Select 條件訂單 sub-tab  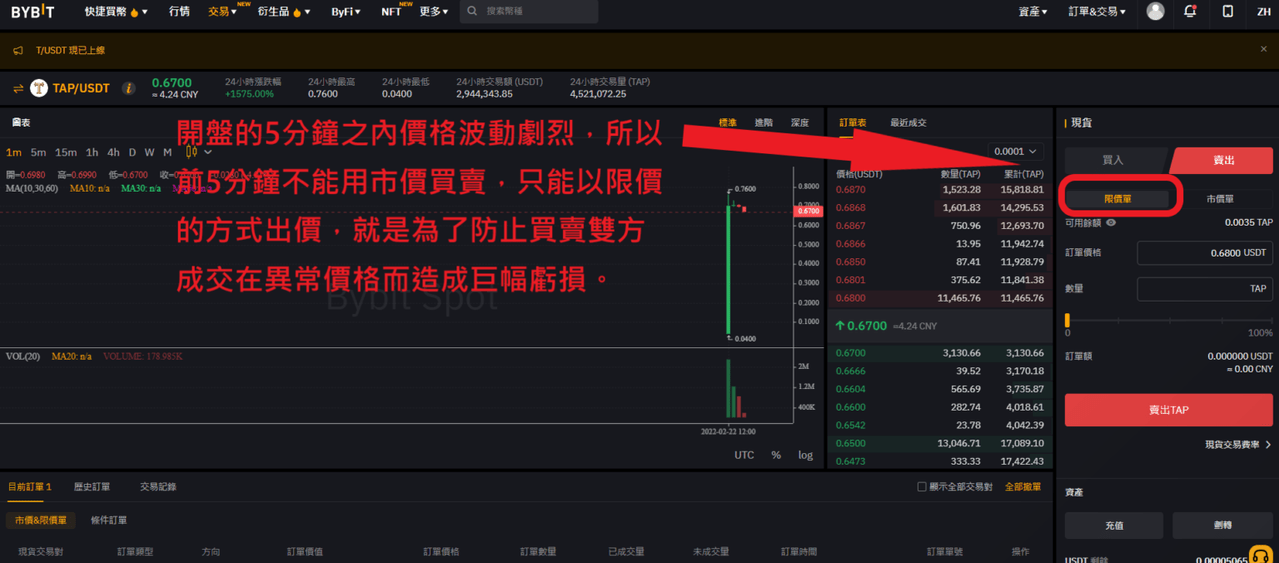(109, 520)
